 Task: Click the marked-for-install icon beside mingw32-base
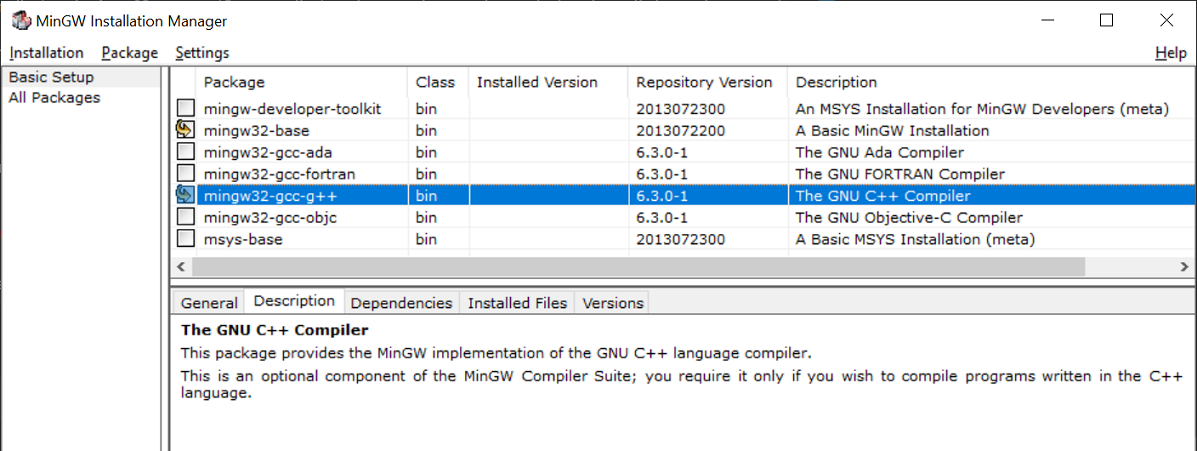(x=186, y=130)
